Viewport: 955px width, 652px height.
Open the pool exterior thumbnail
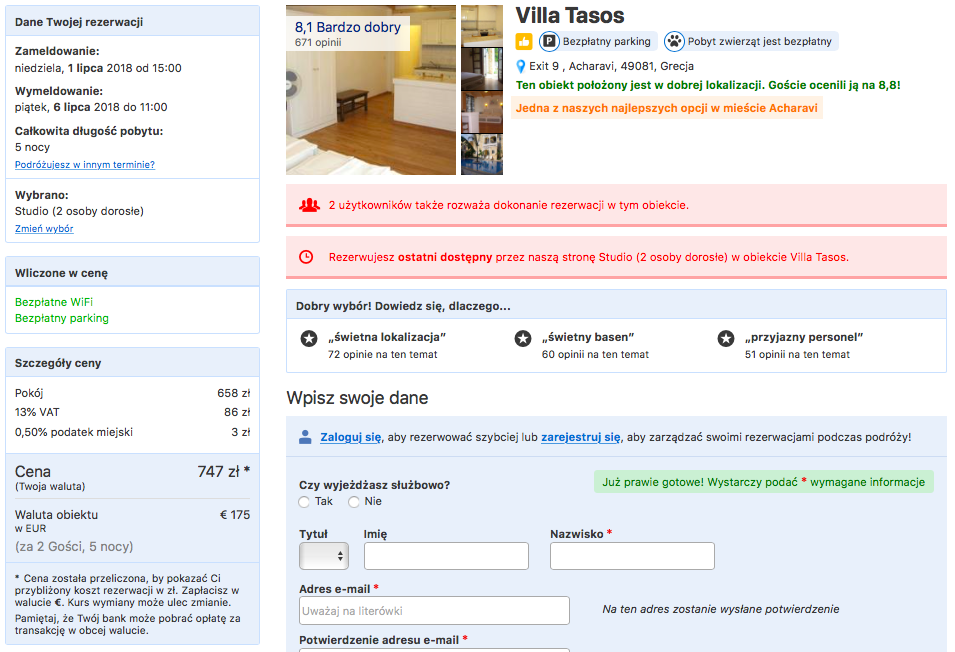(x=482, y=155)
